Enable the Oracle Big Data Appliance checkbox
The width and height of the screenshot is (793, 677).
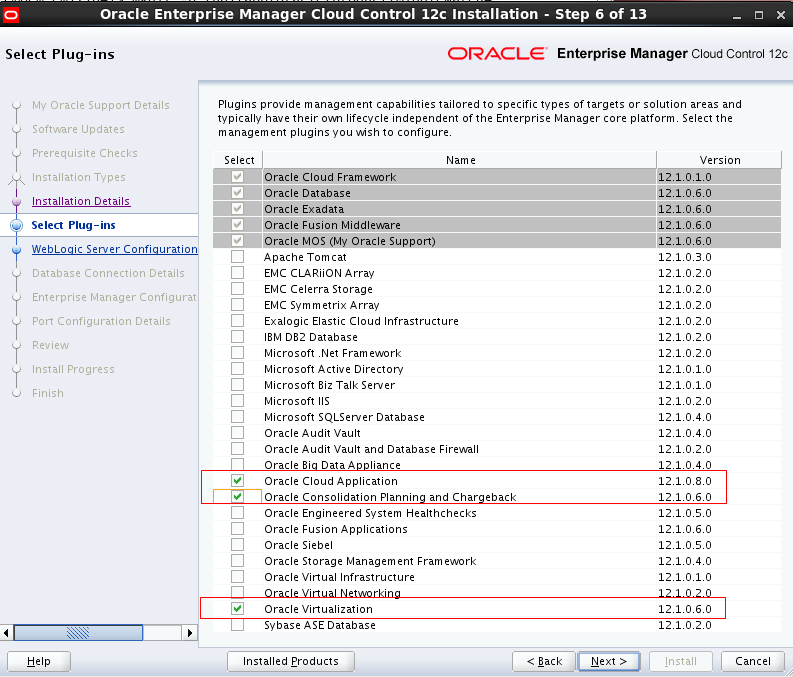[237, 465]
